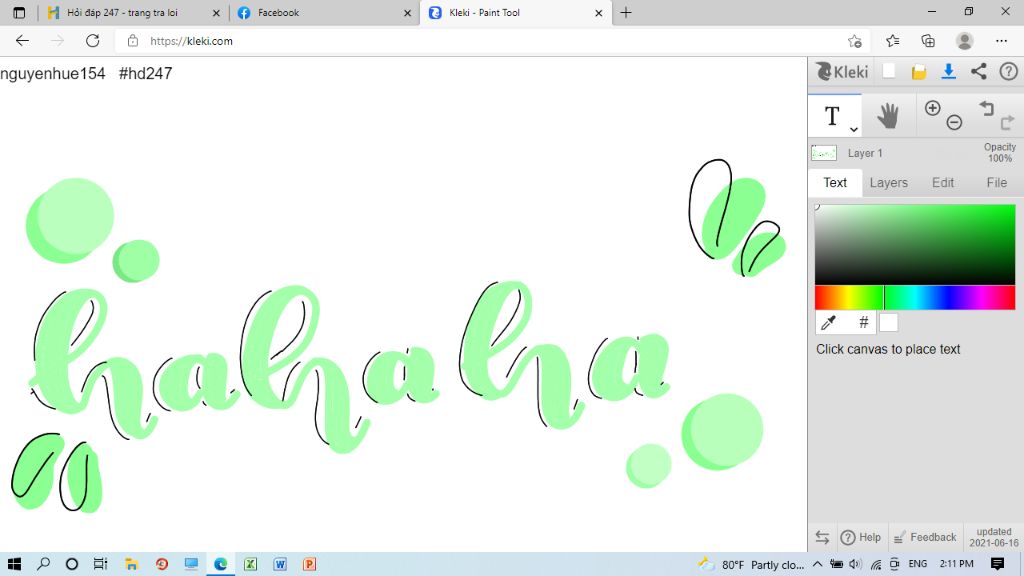Switch to the File tab
The width and height of the screenshot is (1024, 576).
click(996, 183)
